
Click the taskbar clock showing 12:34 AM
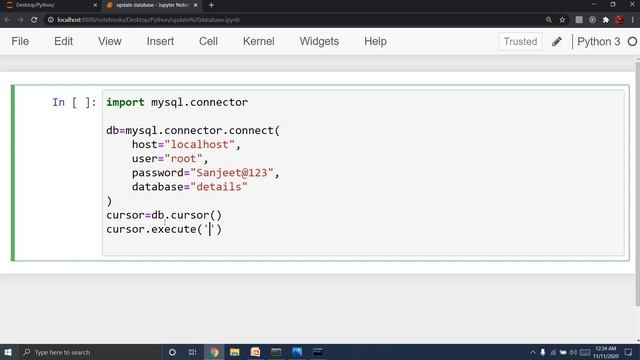(606, 352)
